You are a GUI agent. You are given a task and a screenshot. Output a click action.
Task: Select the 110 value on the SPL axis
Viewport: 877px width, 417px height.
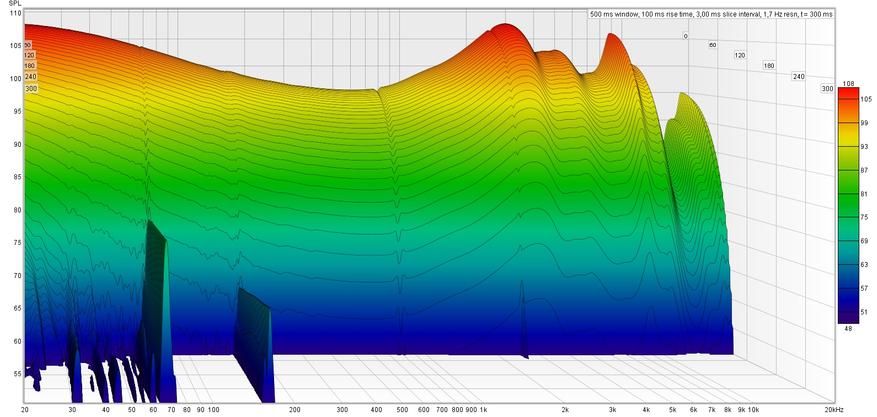pyautogui.click(x=17, y=13)
